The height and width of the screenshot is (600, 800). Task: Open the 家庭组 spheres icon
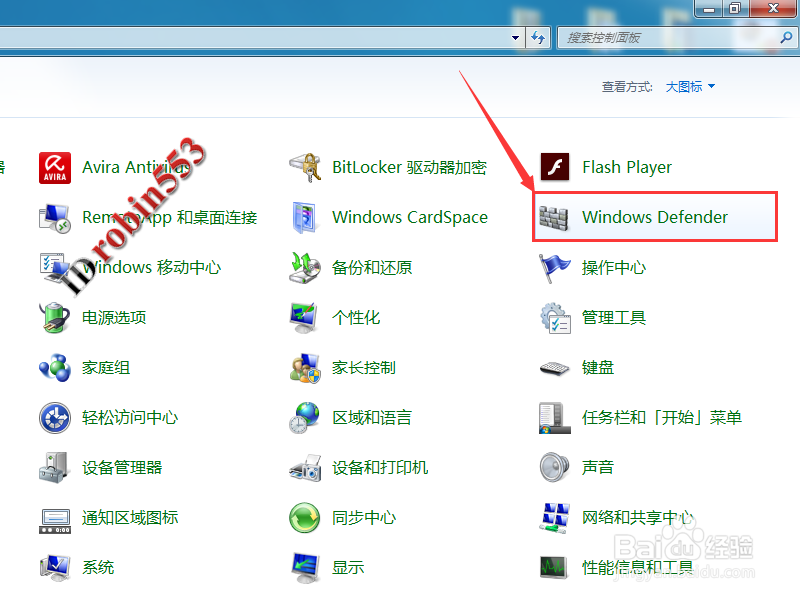pyautogui.click(x=55, y=367)
